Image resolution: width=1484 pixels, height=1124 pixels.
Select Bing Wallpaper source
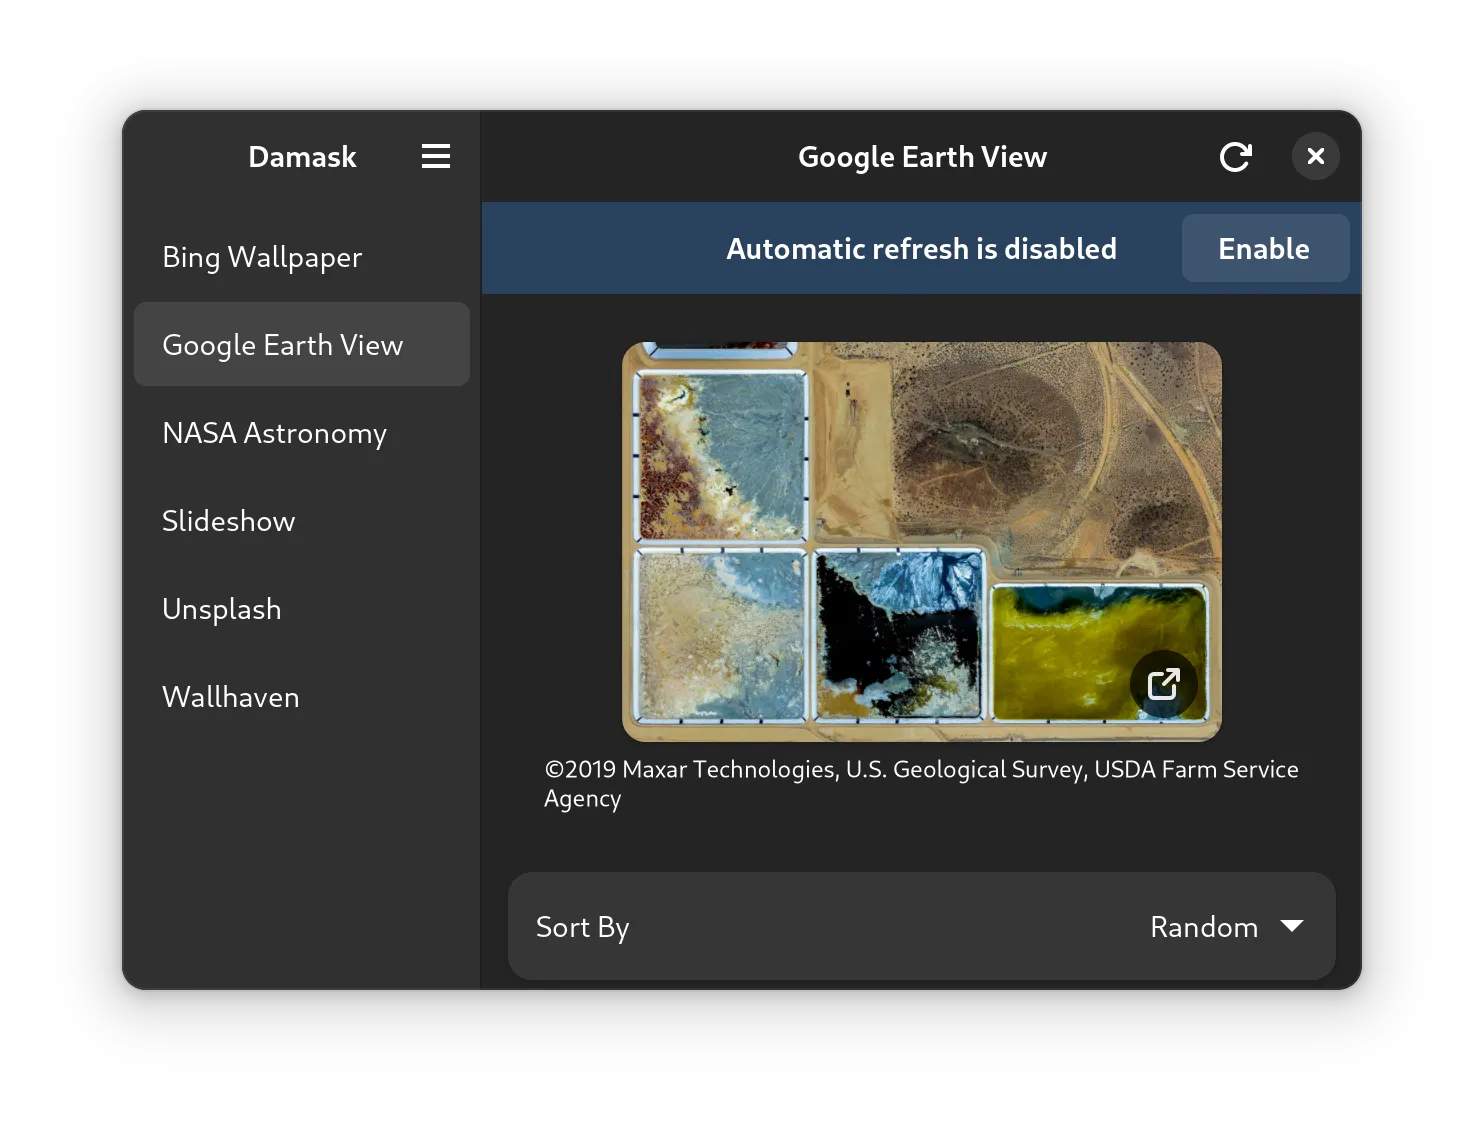click(262, 257)
